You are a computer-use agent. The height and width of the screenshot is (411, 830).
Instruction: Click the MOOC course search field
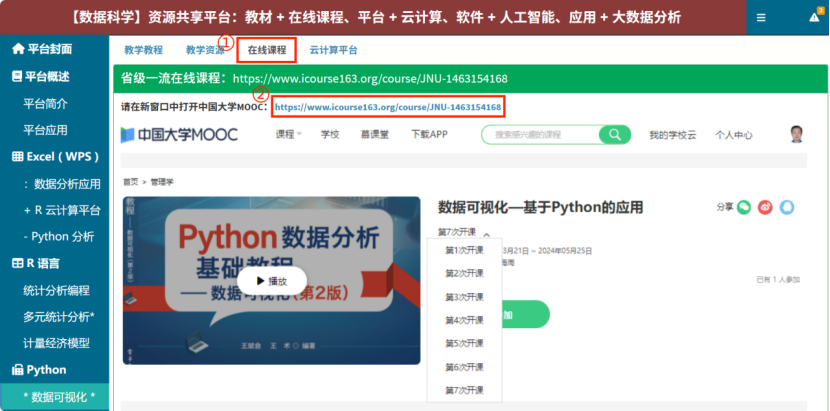540,135
